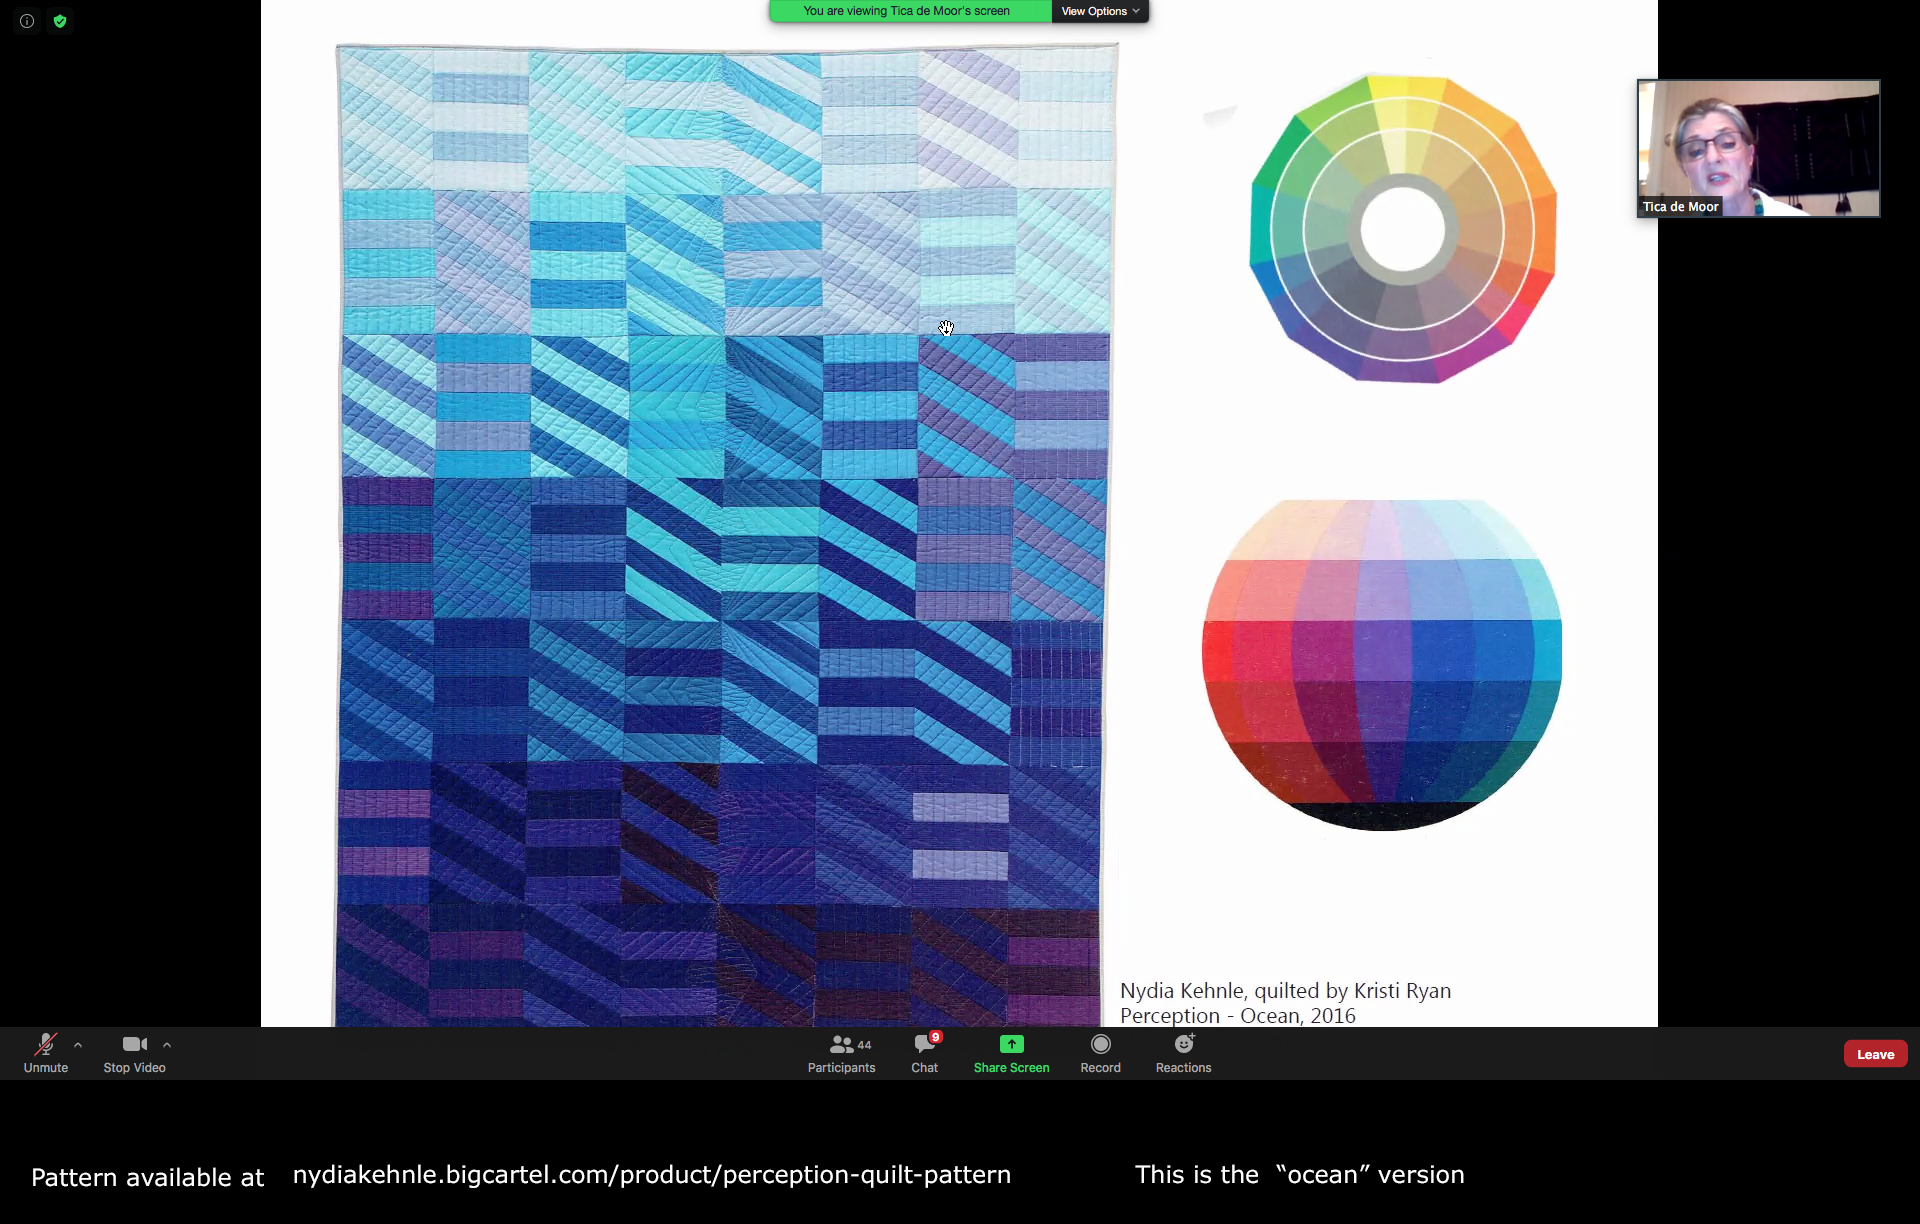
Task: Click the Perception Ocean quilt image
Action: (x=726, y=535)
